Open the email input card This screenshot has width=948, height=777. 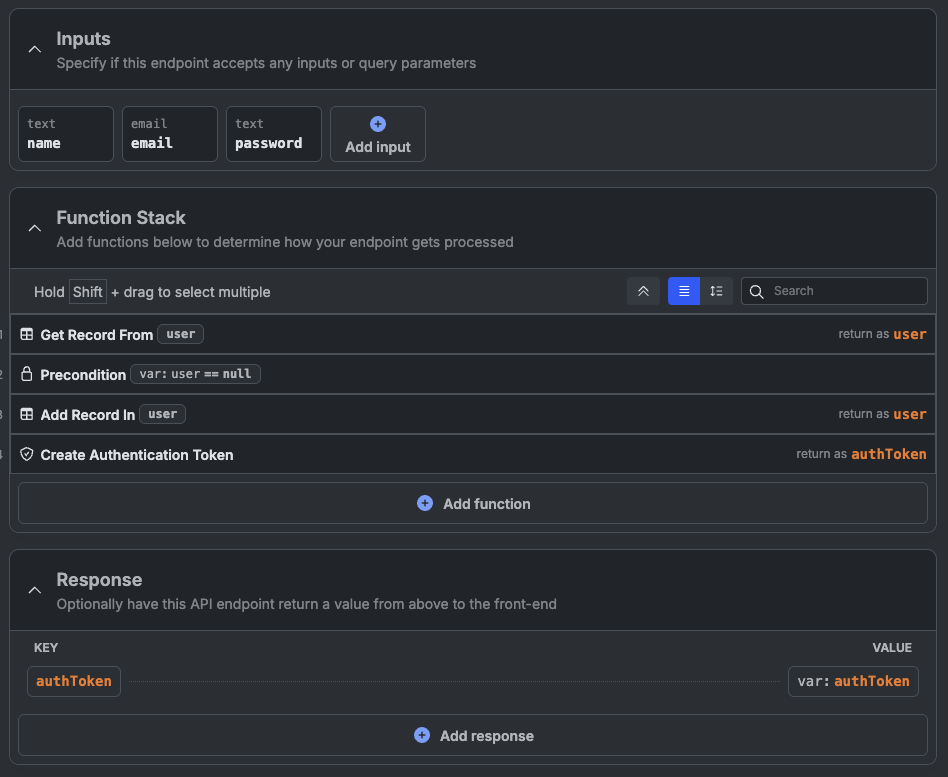coord(170,134)
